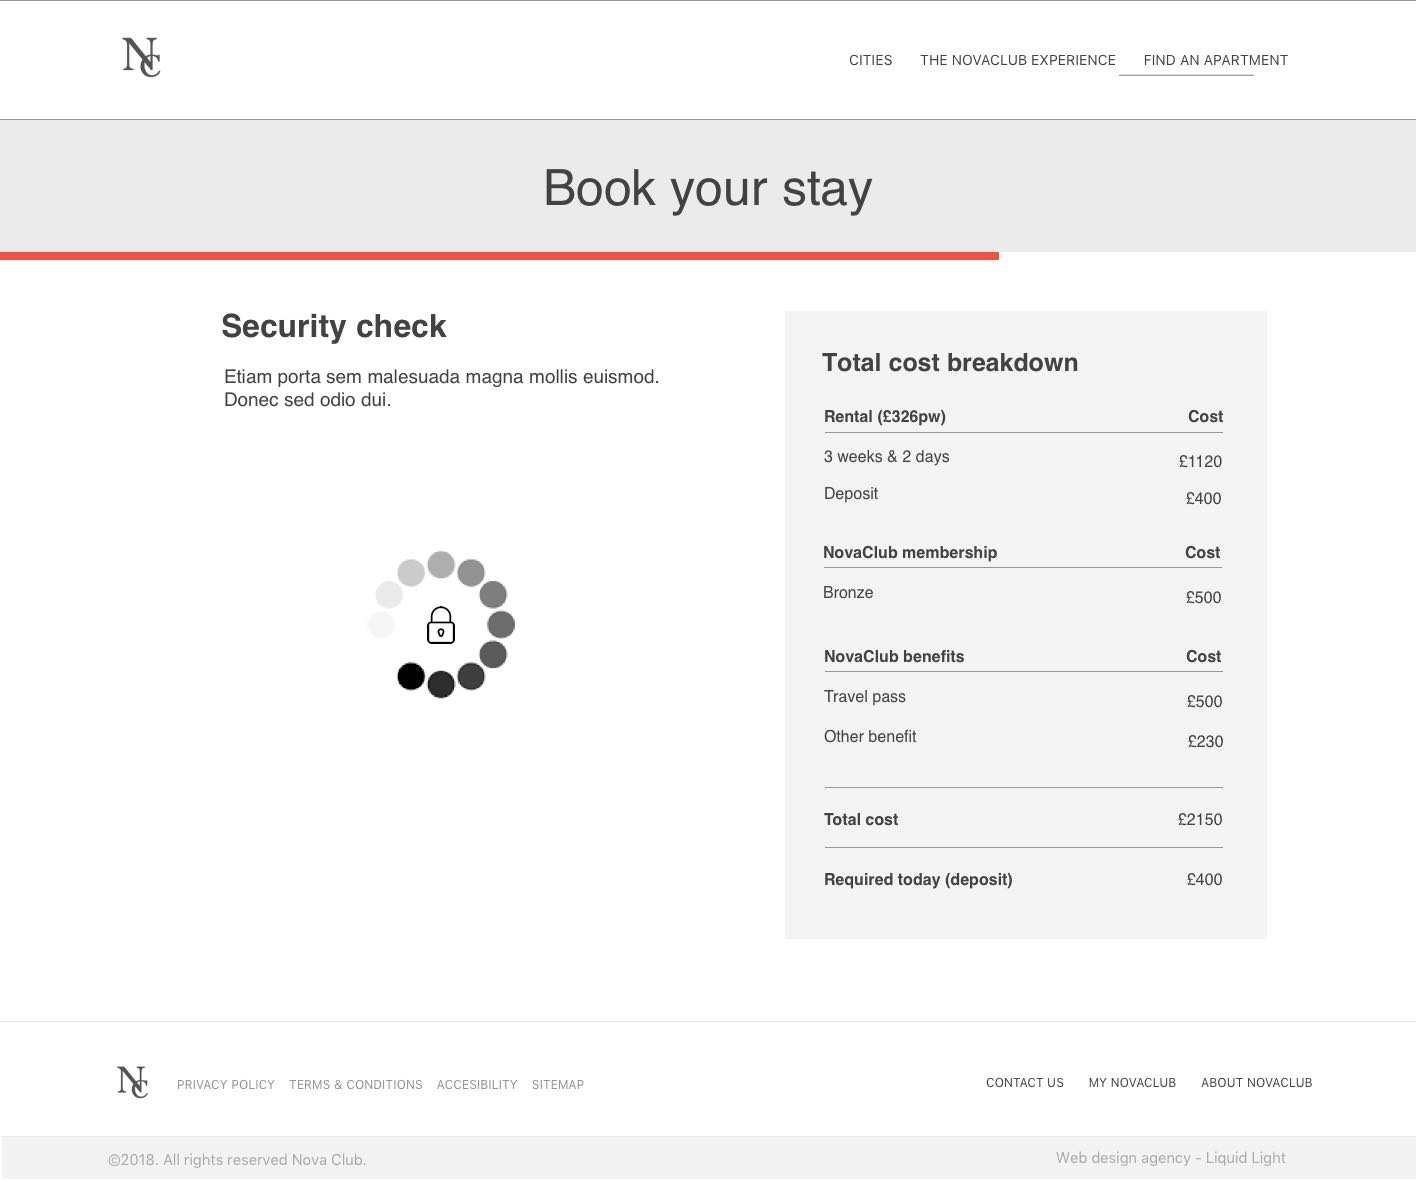Click the NC logo in the header

pyautogui.click(x=141, y=57)
